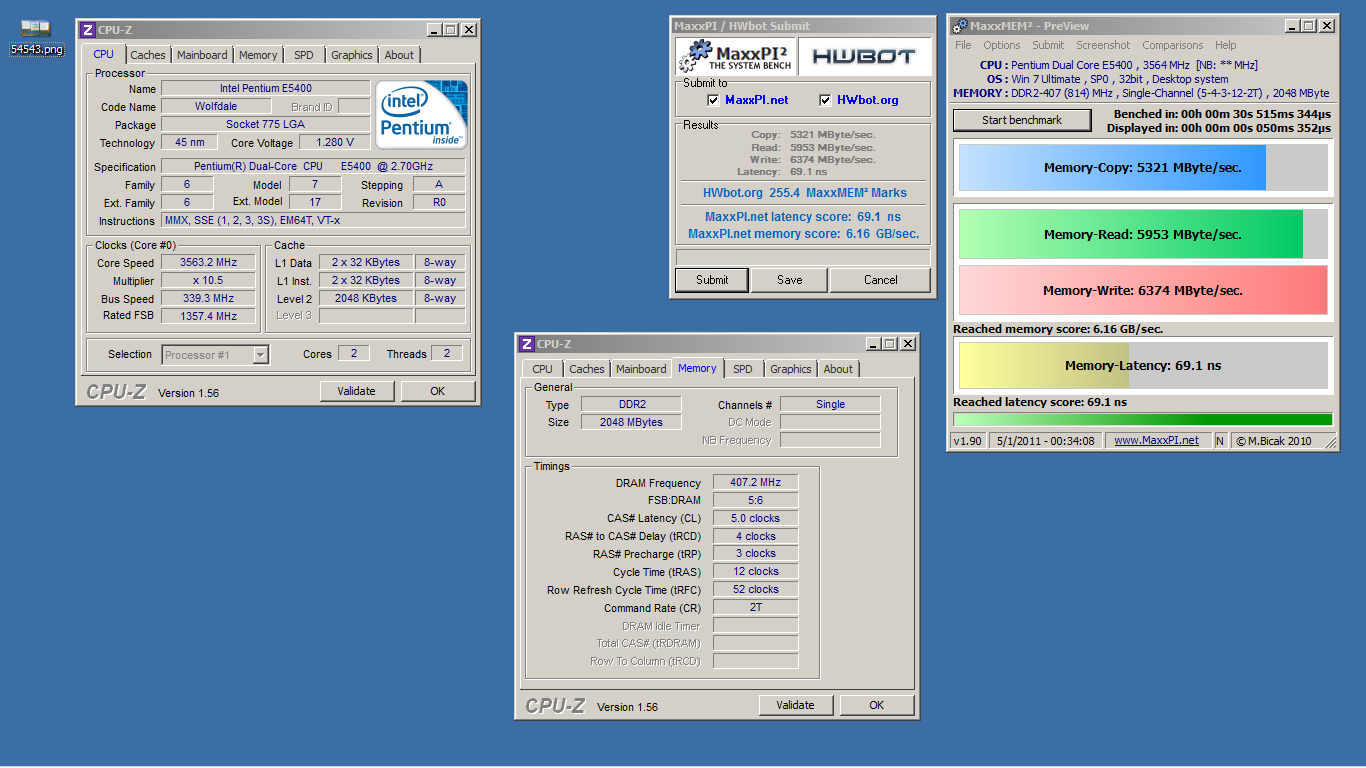
Task: Click the Memory-Read 5953 MByte/sec bar
Action: [x=1143, y=235]
